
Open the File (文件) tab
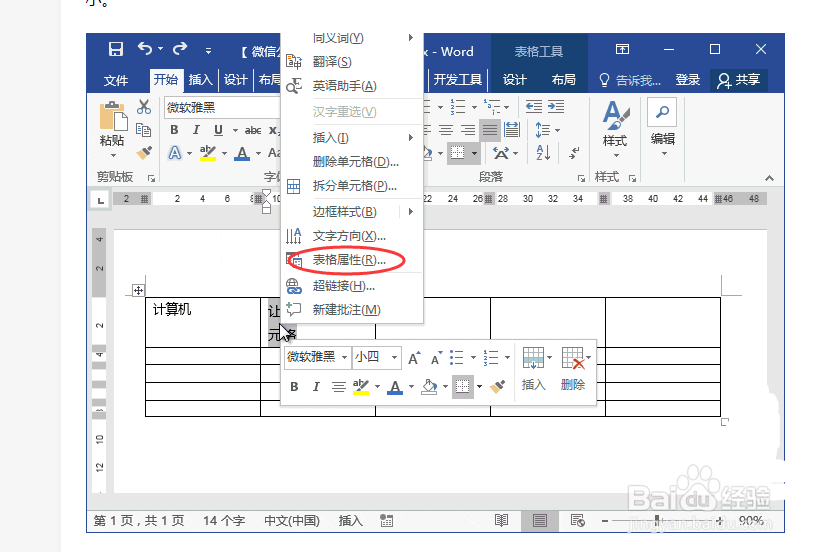click(116, 80)
